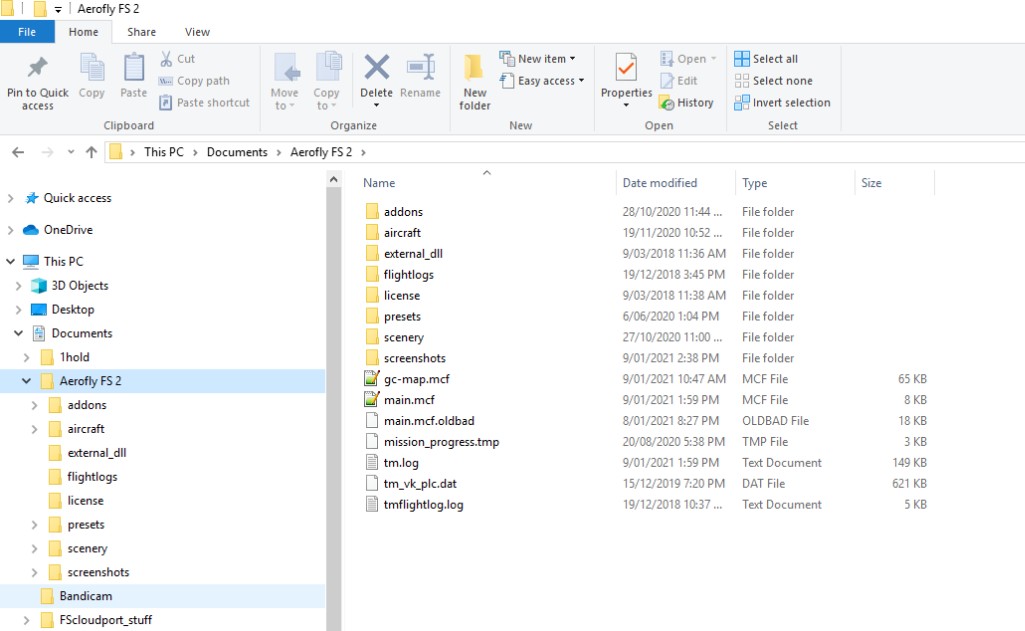Expand the 1hold folder node
This screenshot has height=631, width=1025.
pyautogui.click(x=26, y=357)
